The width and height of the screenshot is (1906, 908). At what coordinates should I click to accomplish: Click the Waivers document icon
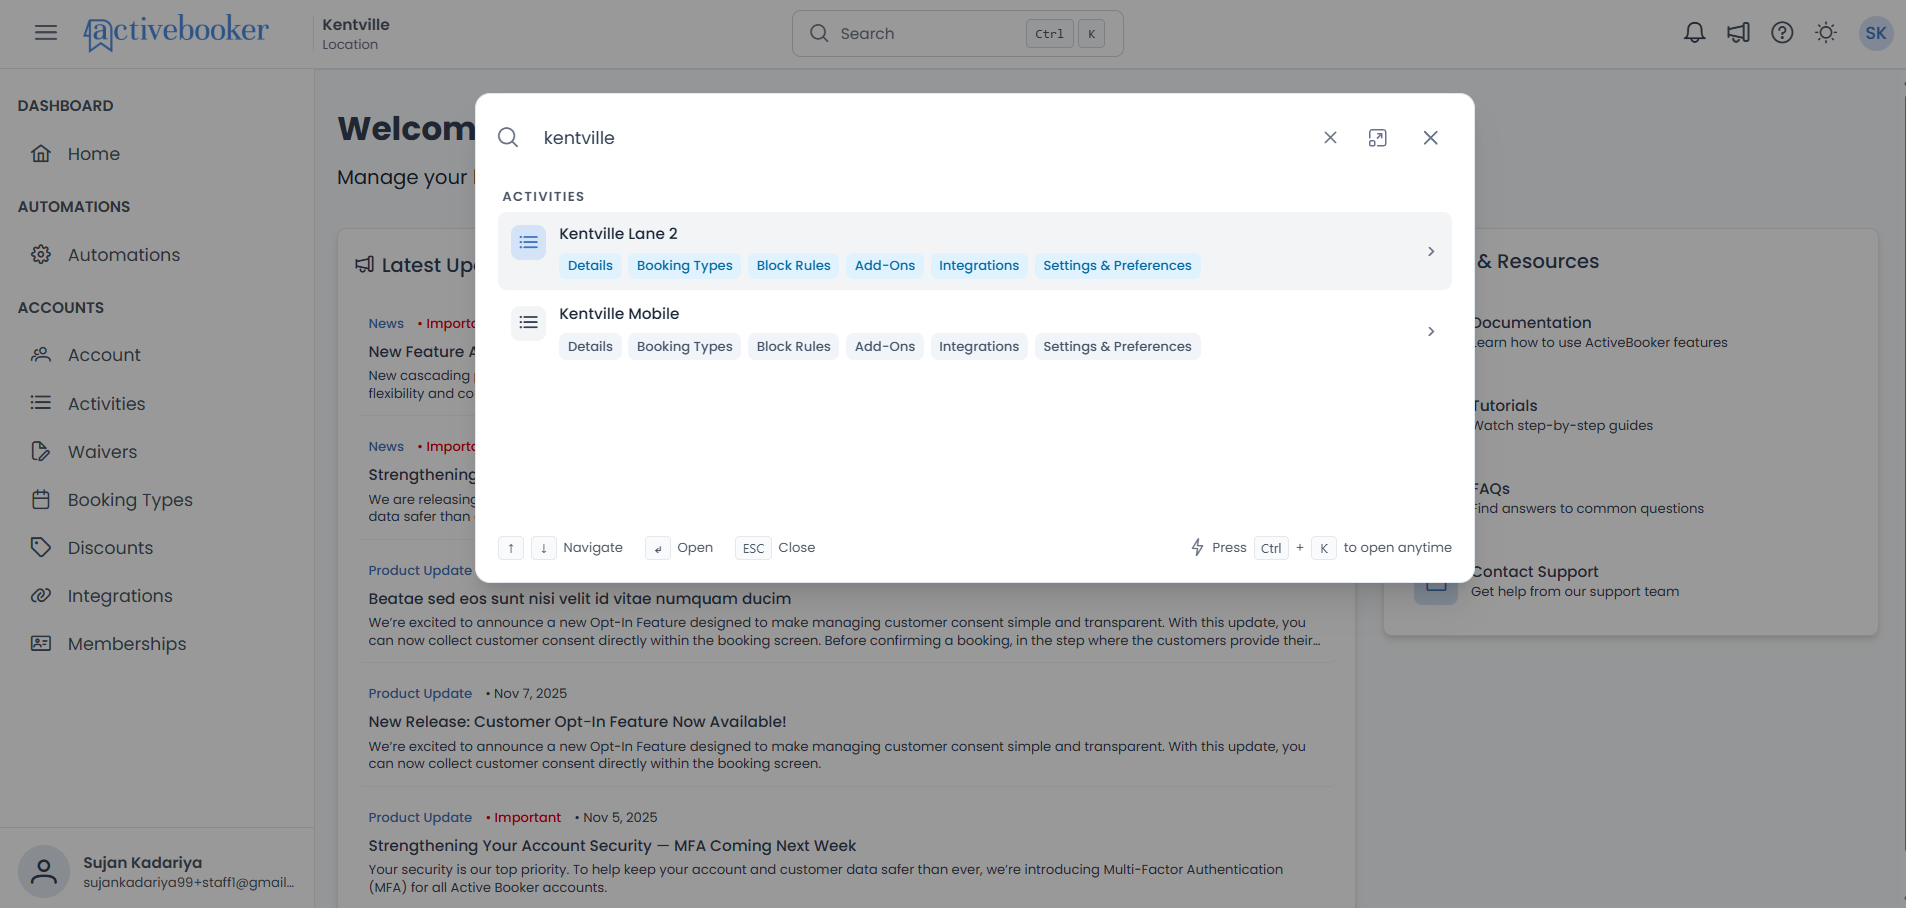point(41,451)
